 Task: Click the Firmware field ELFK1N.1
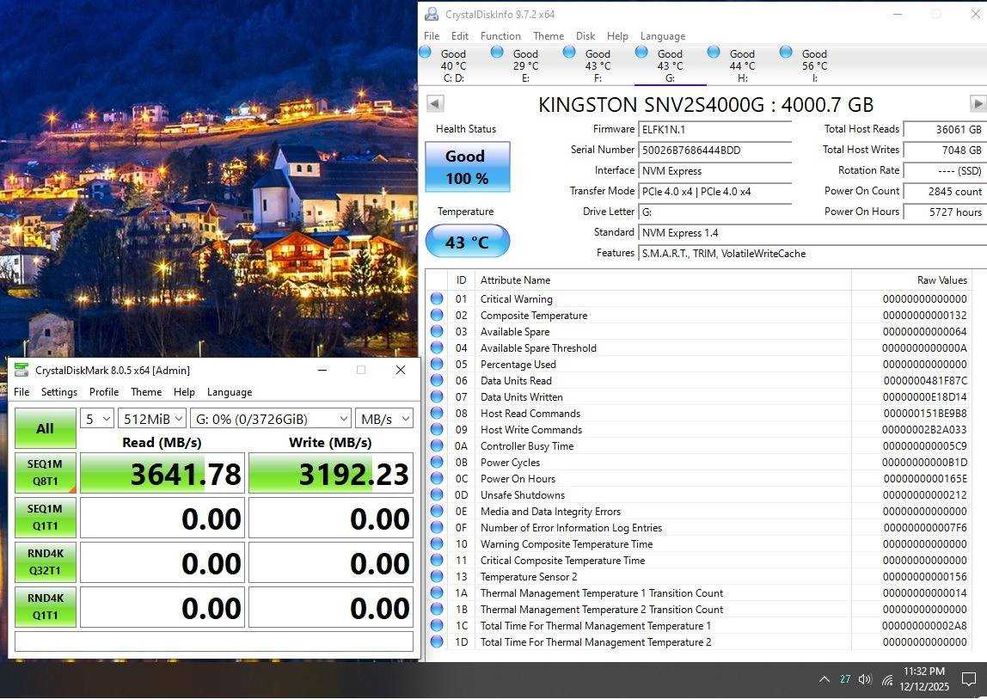[715, 130]
